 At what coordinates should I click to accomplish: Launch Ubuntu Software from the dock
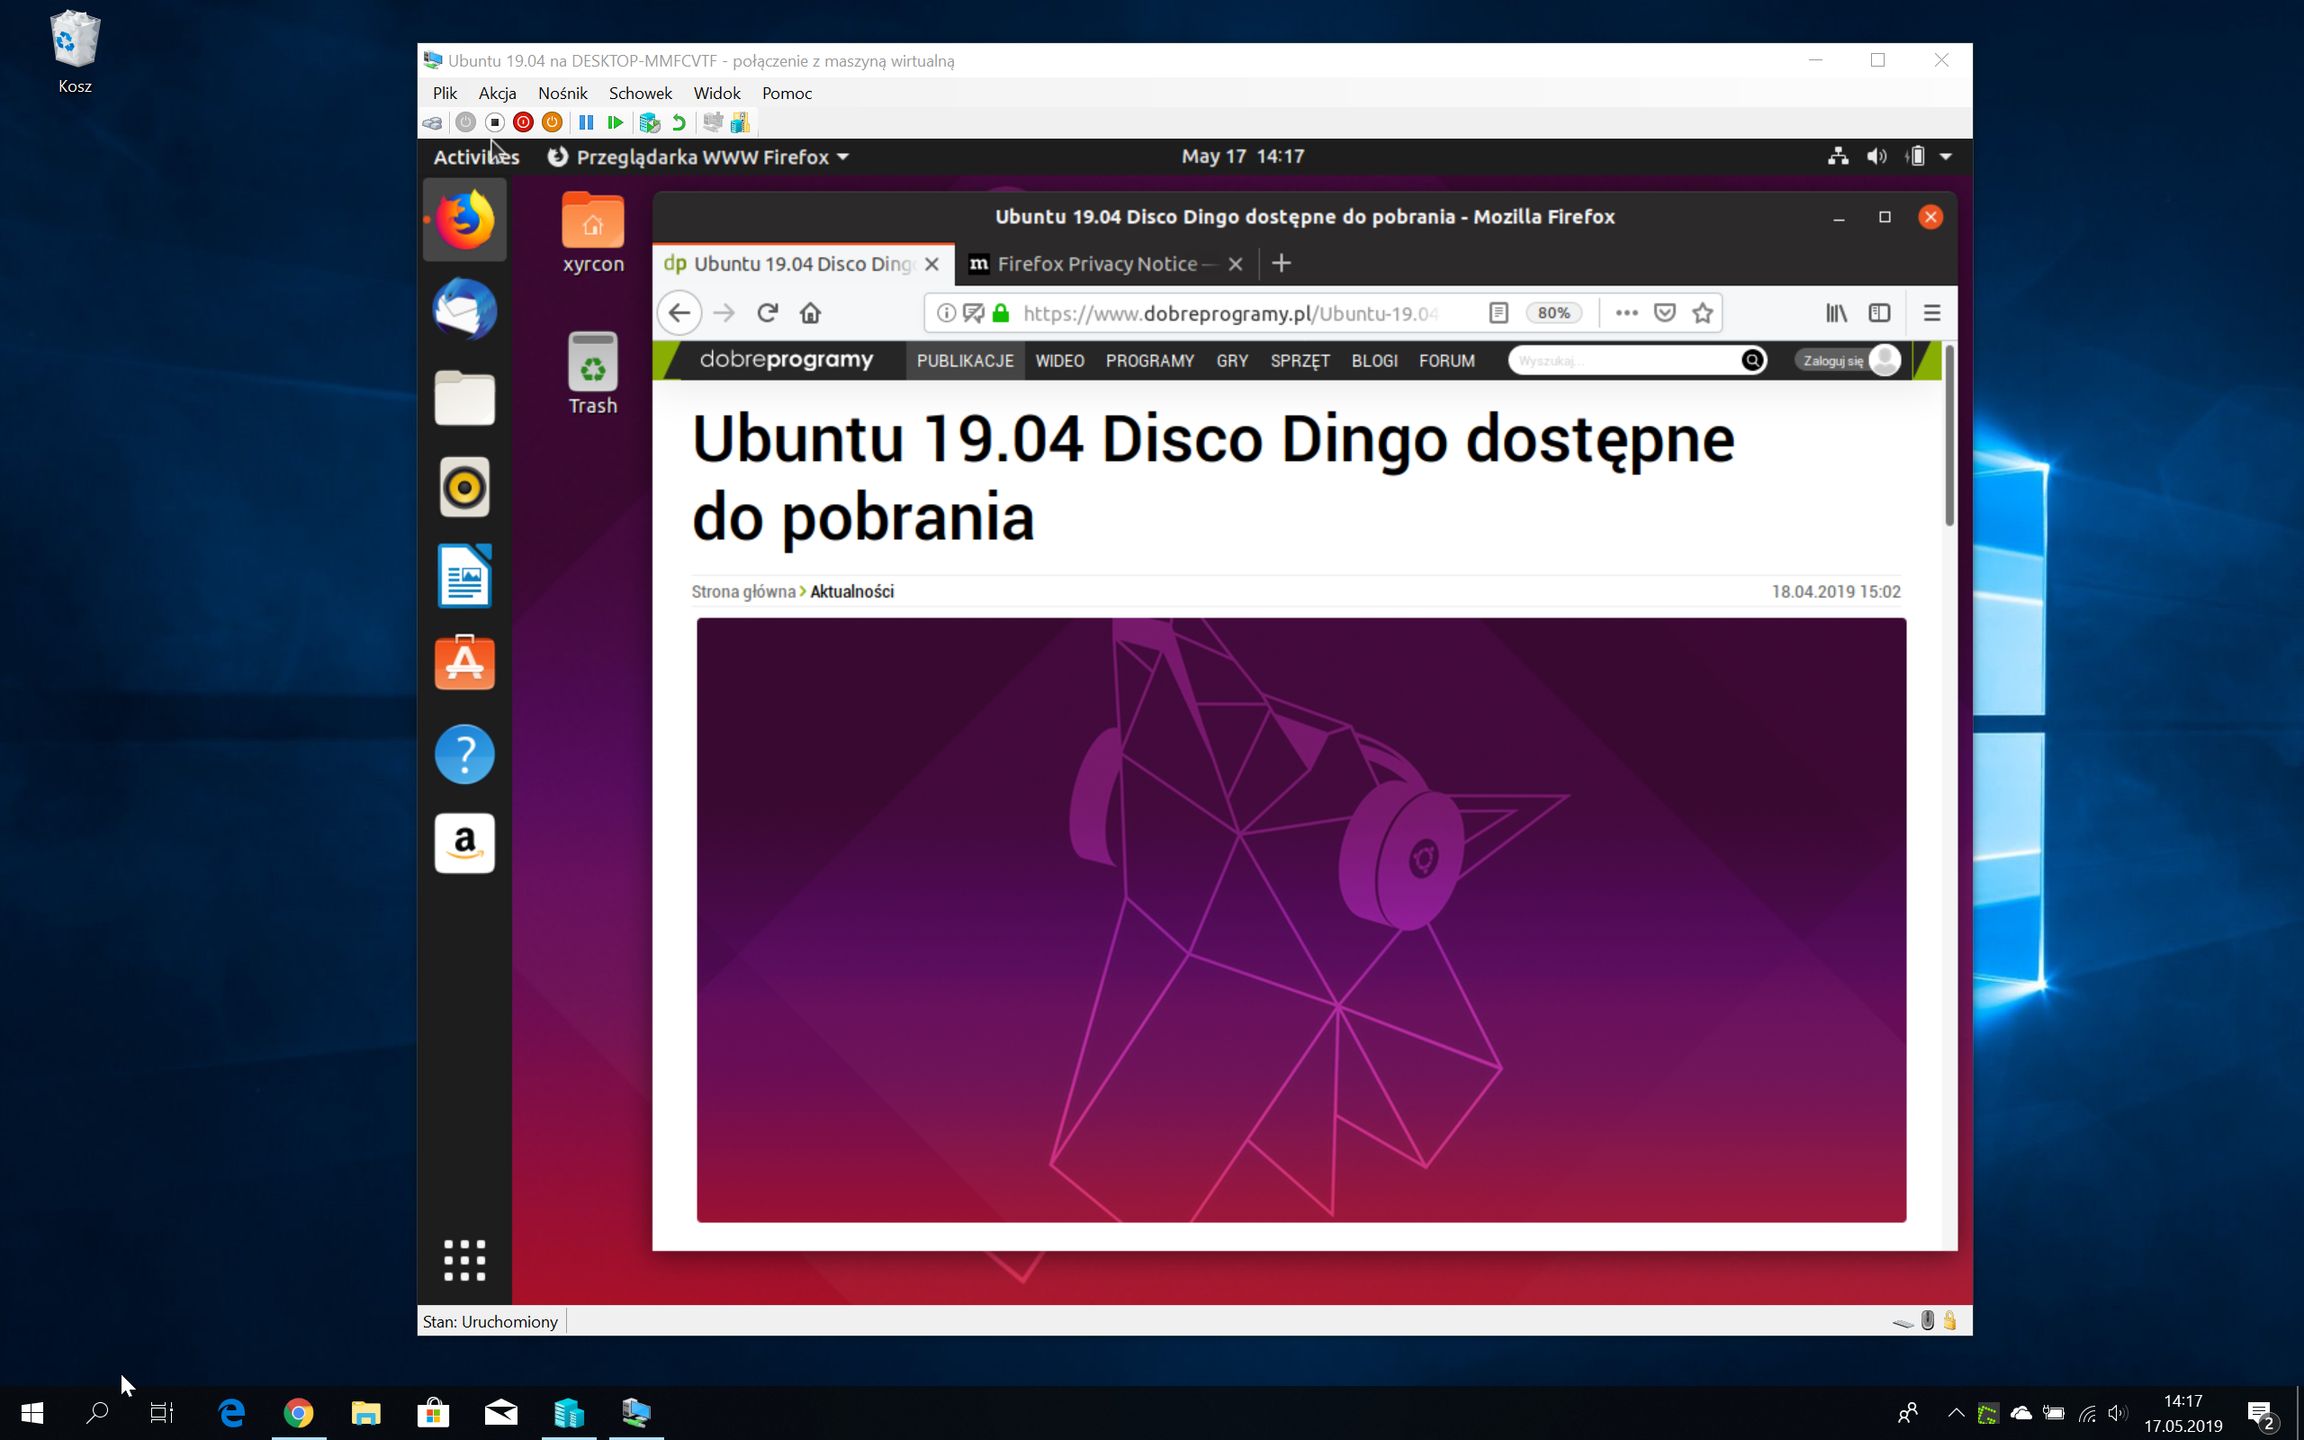464,661
